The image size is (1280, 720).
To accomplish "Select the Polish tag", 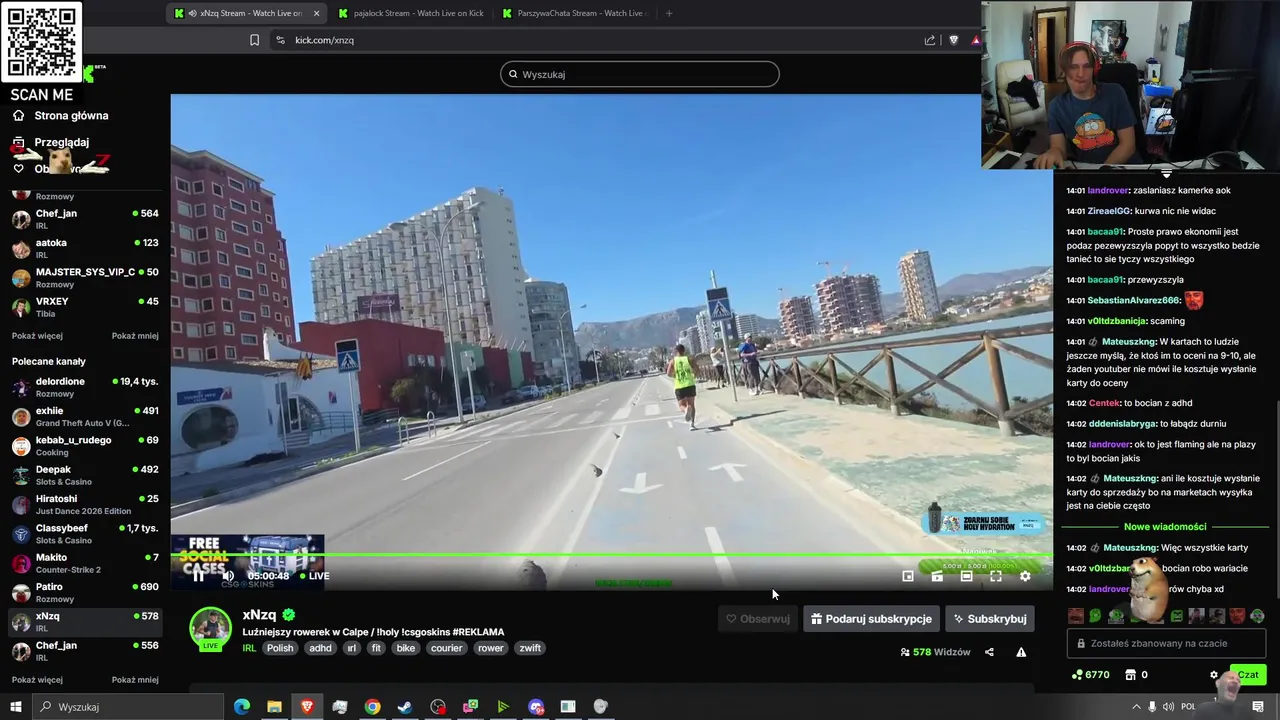I will (x=280, y=648).
